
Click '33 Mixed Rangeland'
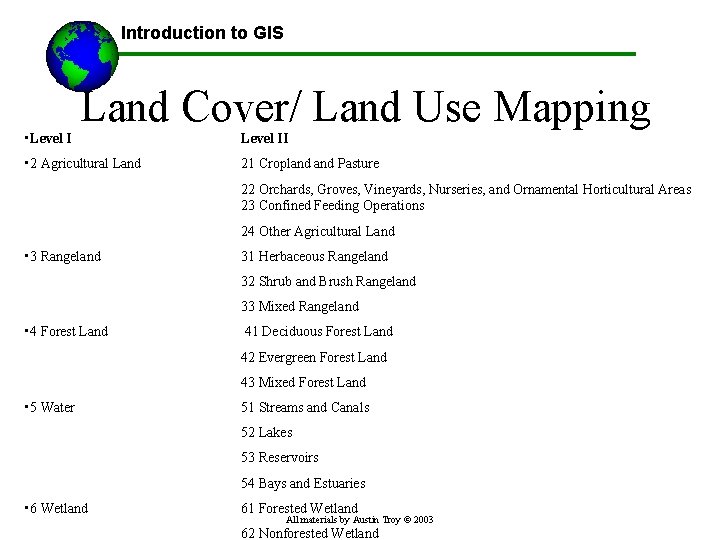pyautogui.click(x=300, y=306)
